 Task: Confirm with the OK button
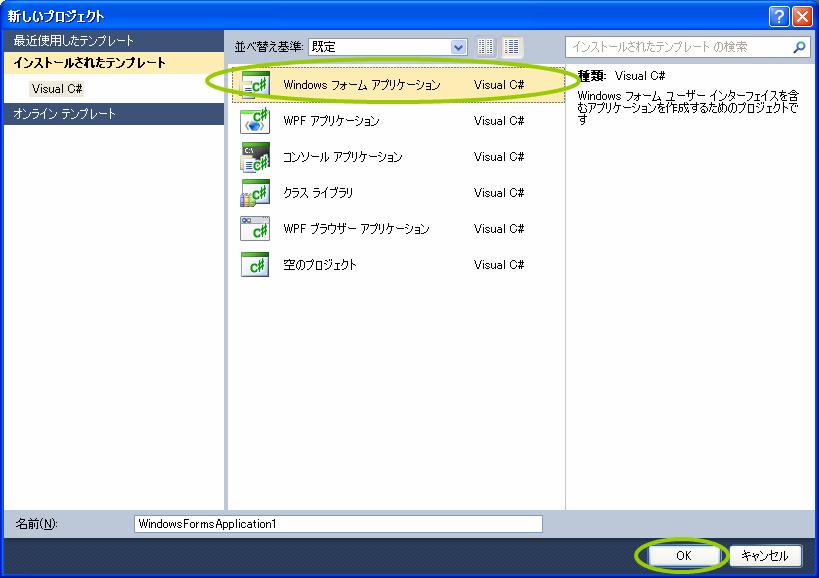click(x=684, y=556)
